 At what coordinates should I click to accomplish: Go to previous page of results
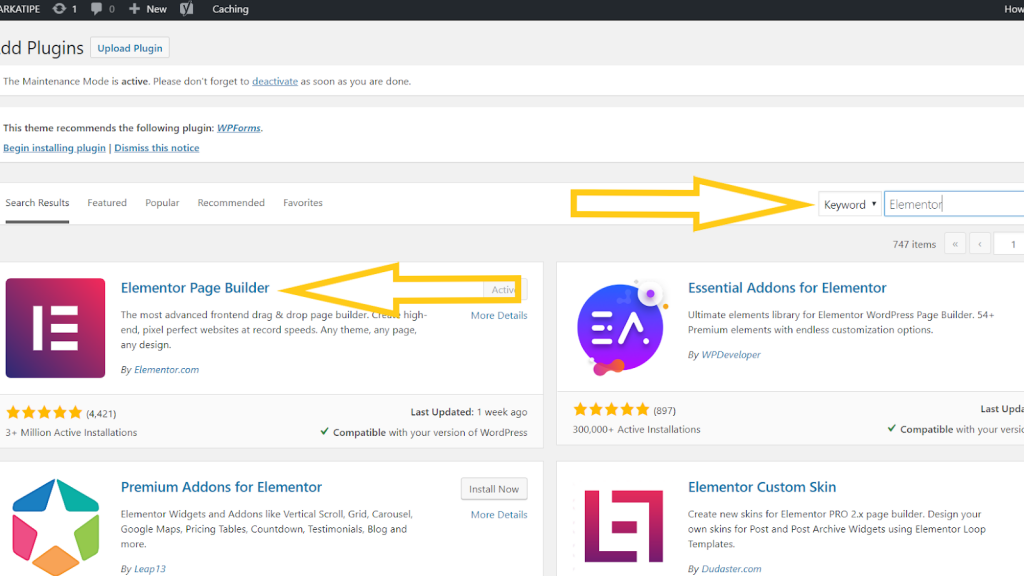(980, 244)
